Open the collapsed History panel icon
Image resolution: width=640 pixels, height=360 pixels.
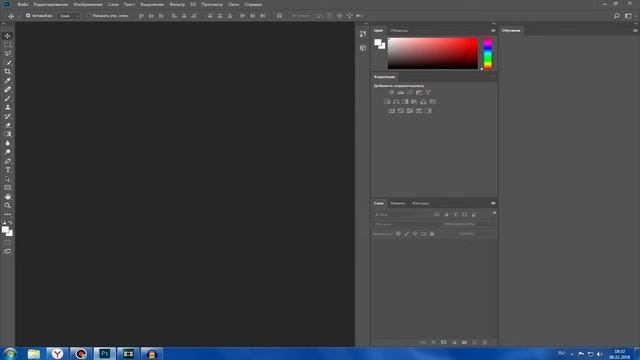[363, 34]
